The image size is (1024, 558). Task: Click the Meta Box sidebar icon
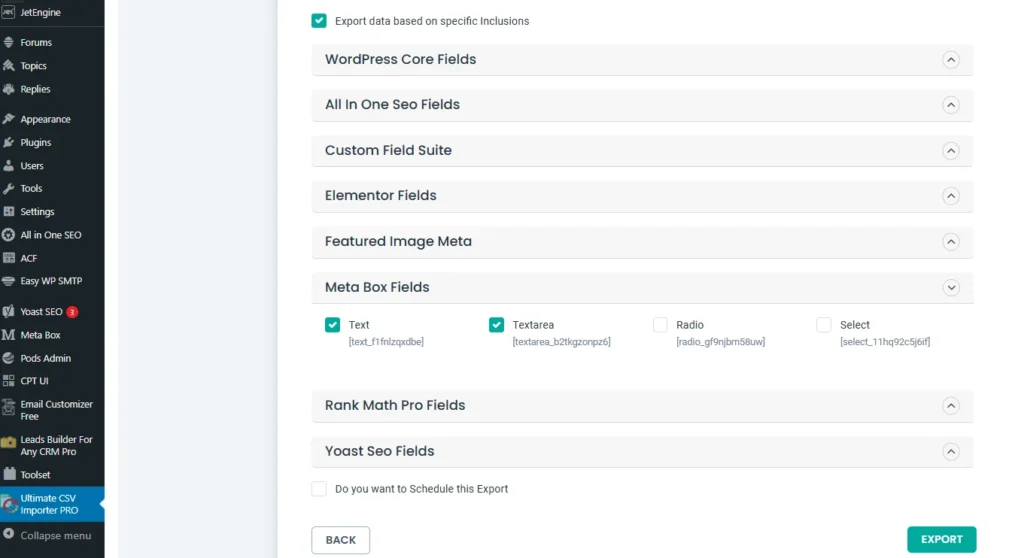9,335
